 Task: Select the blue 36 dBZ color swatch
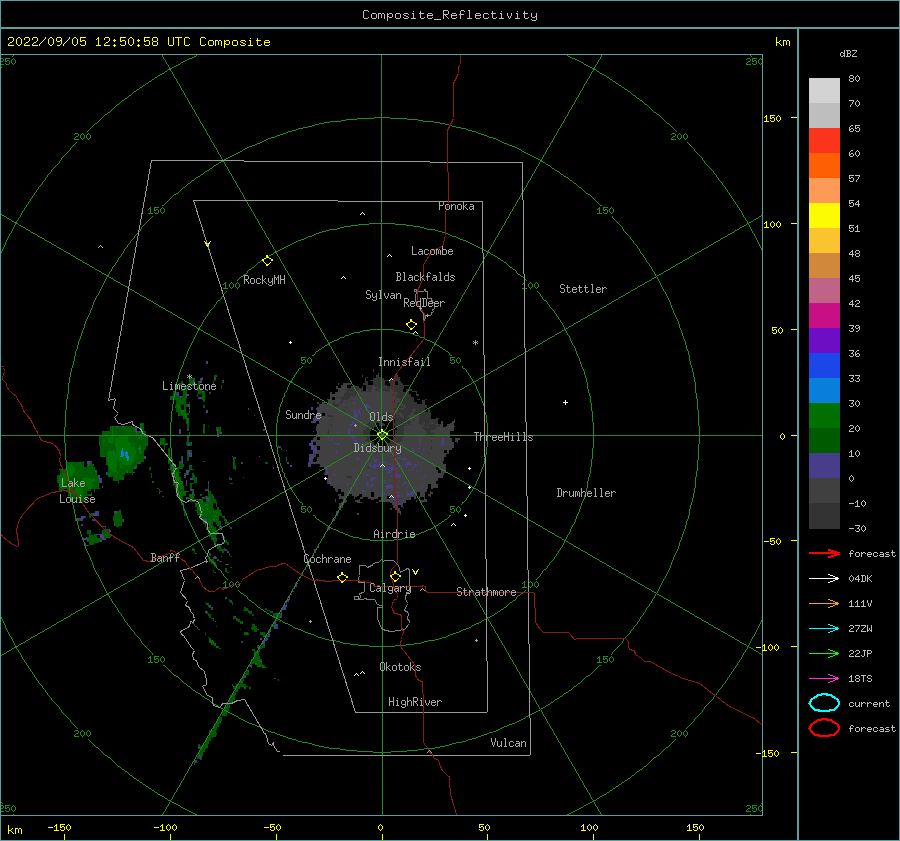pos(824,365)
